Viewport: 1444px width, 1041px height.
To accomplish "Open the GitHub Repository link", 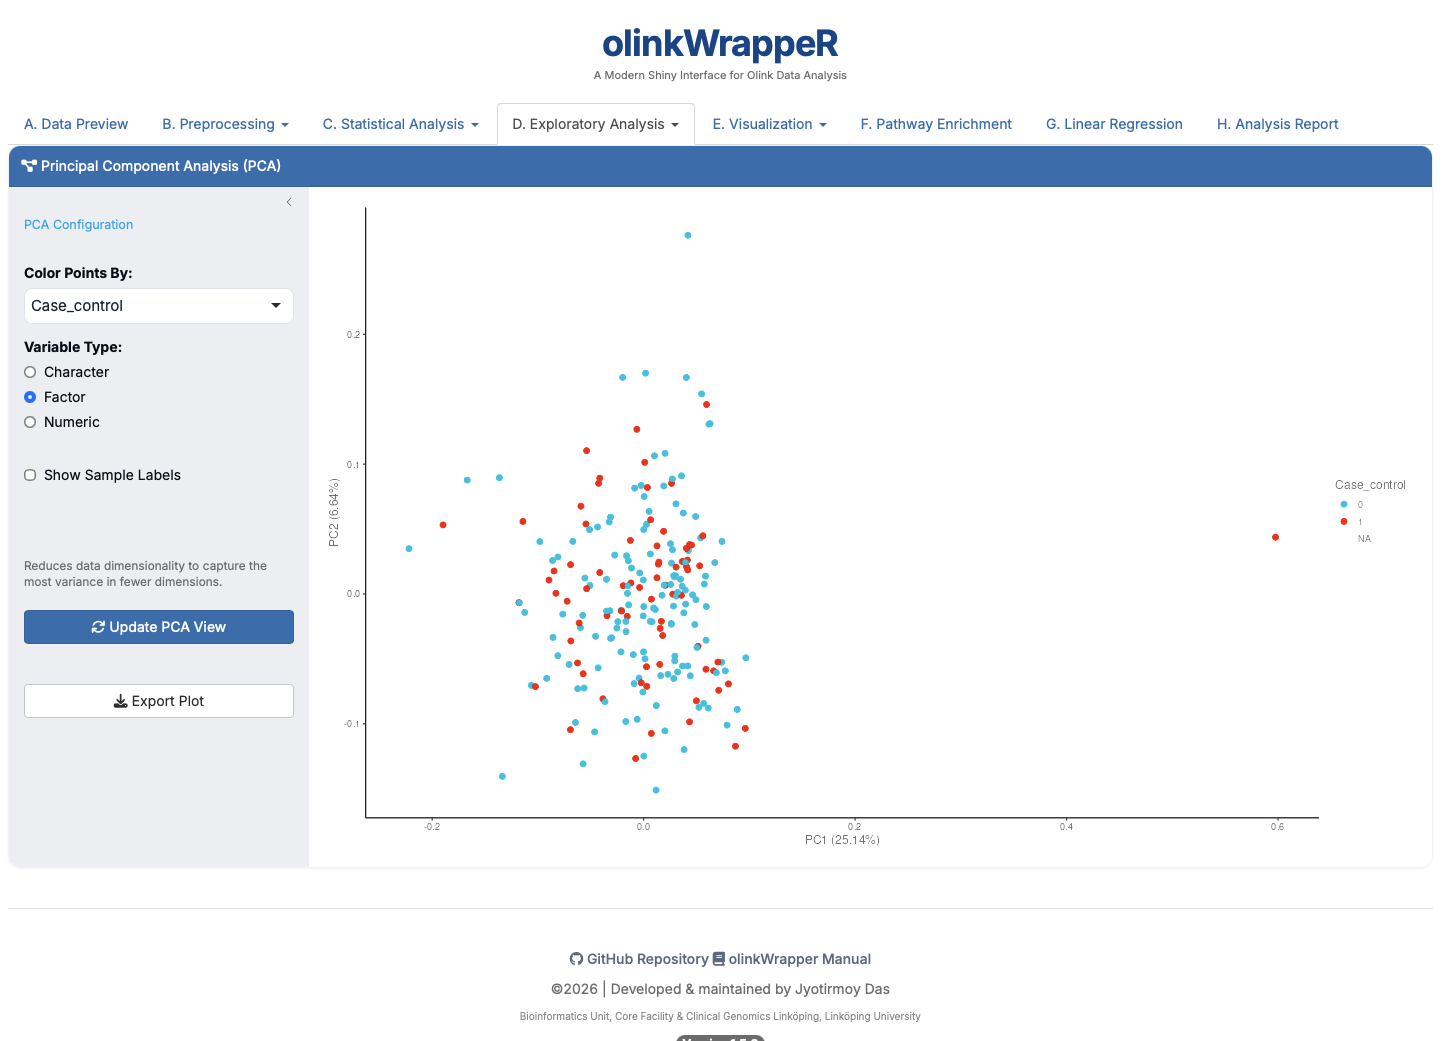I will click(647, 959).
